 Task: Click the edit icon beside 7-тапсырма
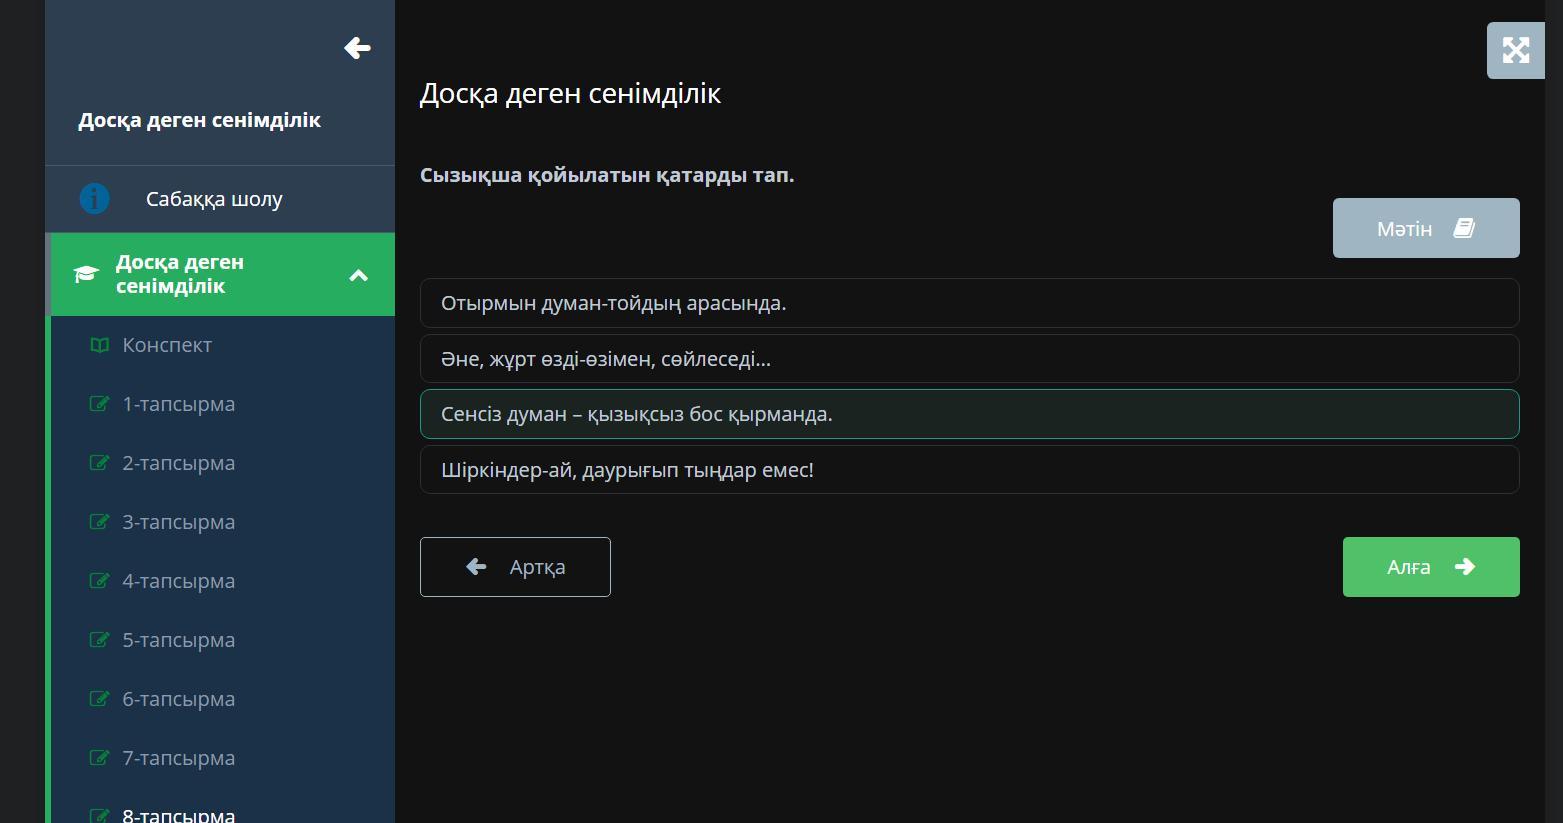(x=100, y=758)
